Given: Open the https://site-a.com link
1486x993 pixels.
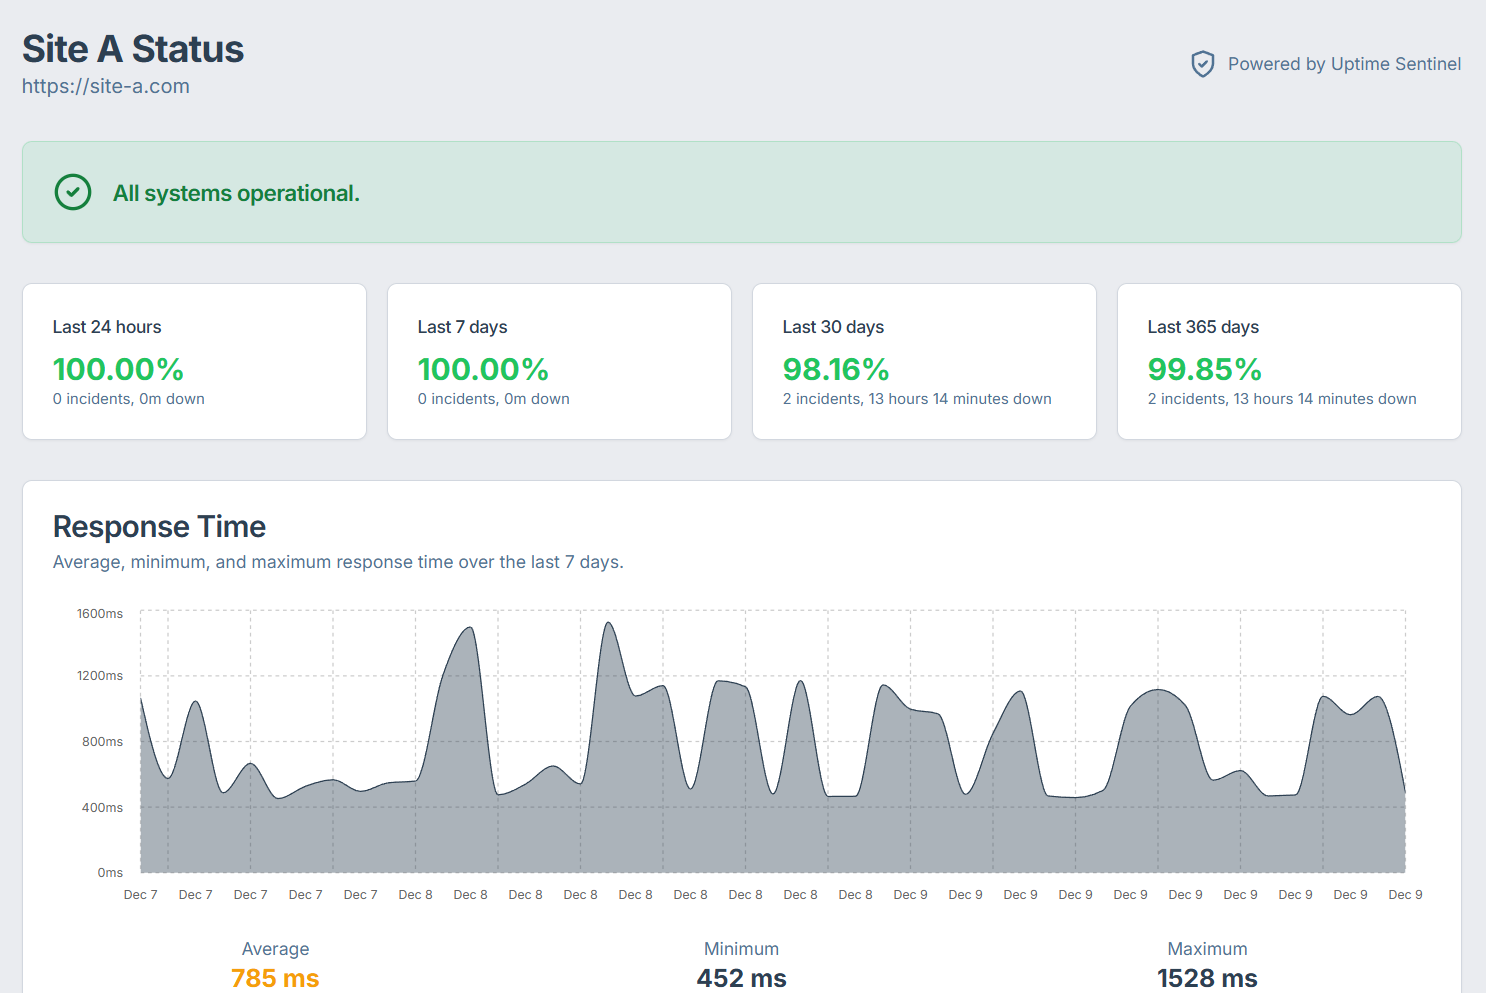Looking at the screenshot, I should coord(106,86).
